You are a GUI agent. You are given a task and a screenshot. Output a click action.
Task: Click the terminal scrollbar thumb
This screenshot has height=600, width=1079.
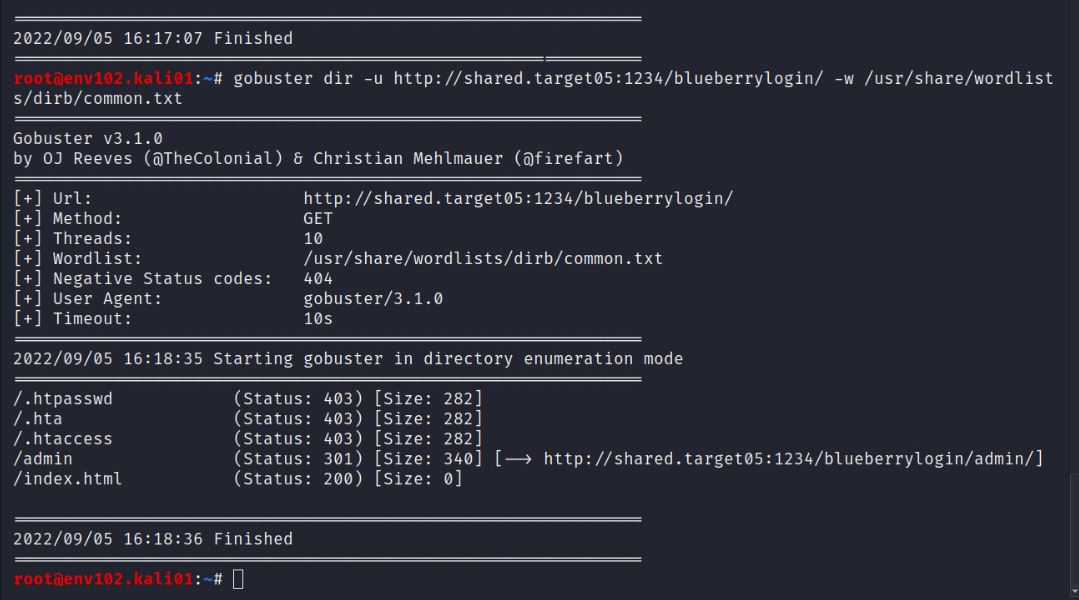(1073, 530)
